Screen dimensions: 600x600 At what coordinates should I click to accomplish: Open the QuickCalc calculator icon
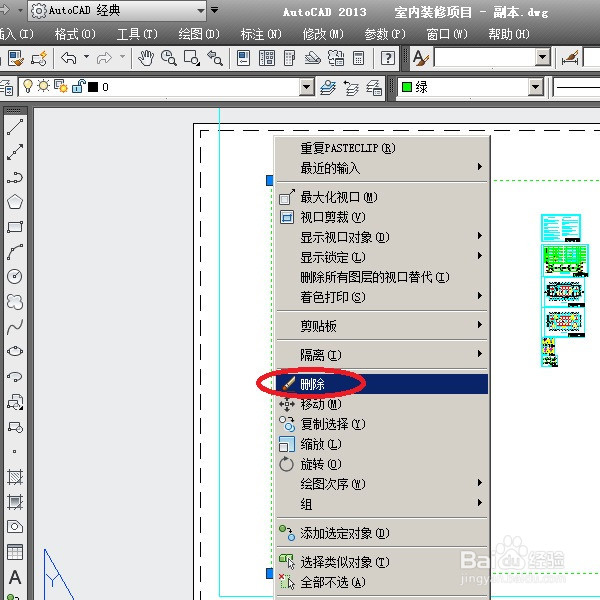coord(359,58)
